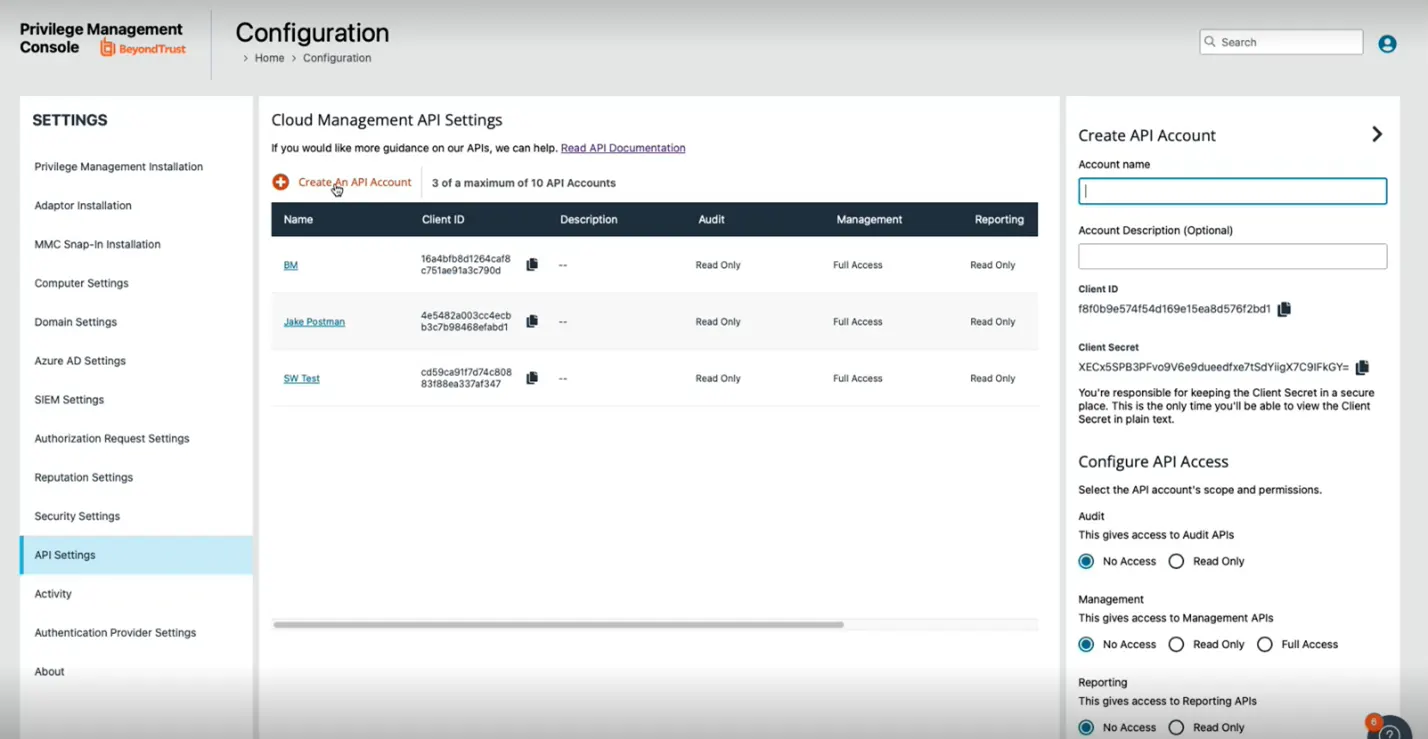The image size is (1428, 739).
Task: Collapse the Create API Account panel
Action: [1377, 134]
